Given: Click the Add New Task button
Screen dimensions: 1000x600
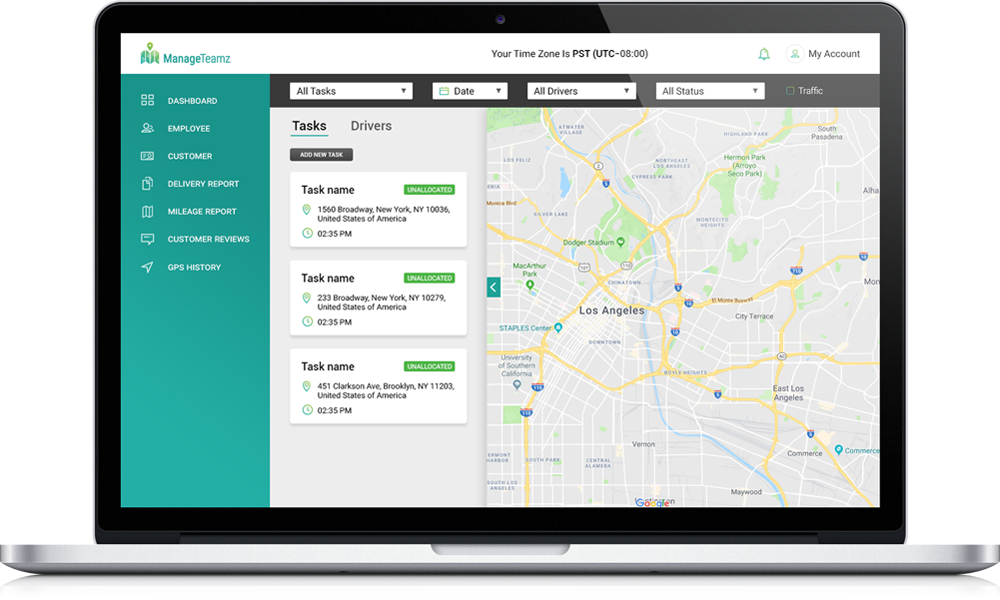Looking at the screenshot, I should 321,155.
